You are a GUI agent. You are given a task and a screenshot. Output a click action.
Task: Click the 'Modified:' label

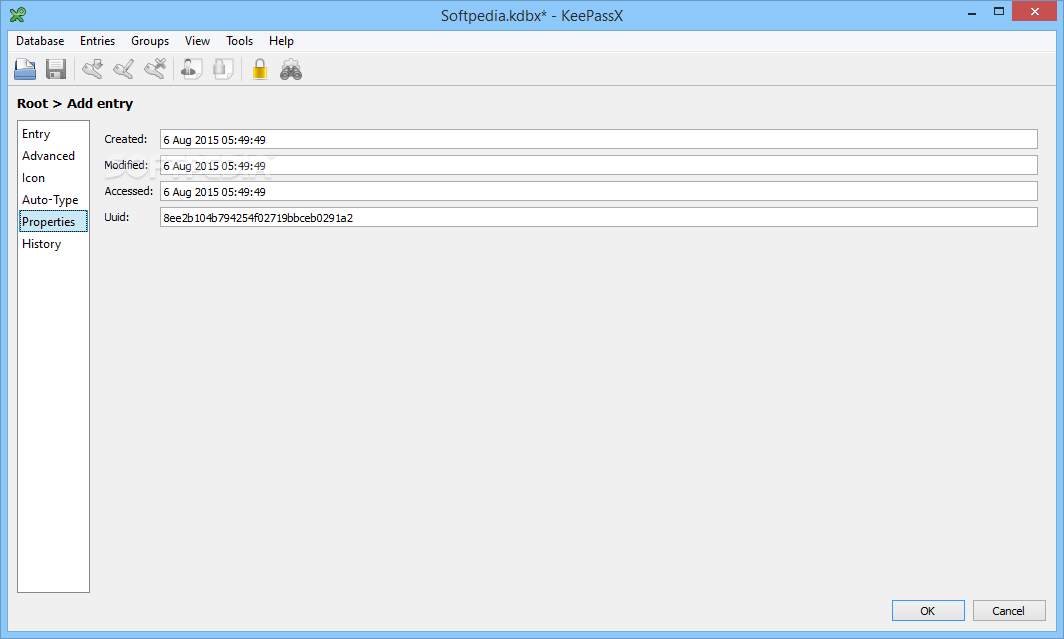point(126,165)
